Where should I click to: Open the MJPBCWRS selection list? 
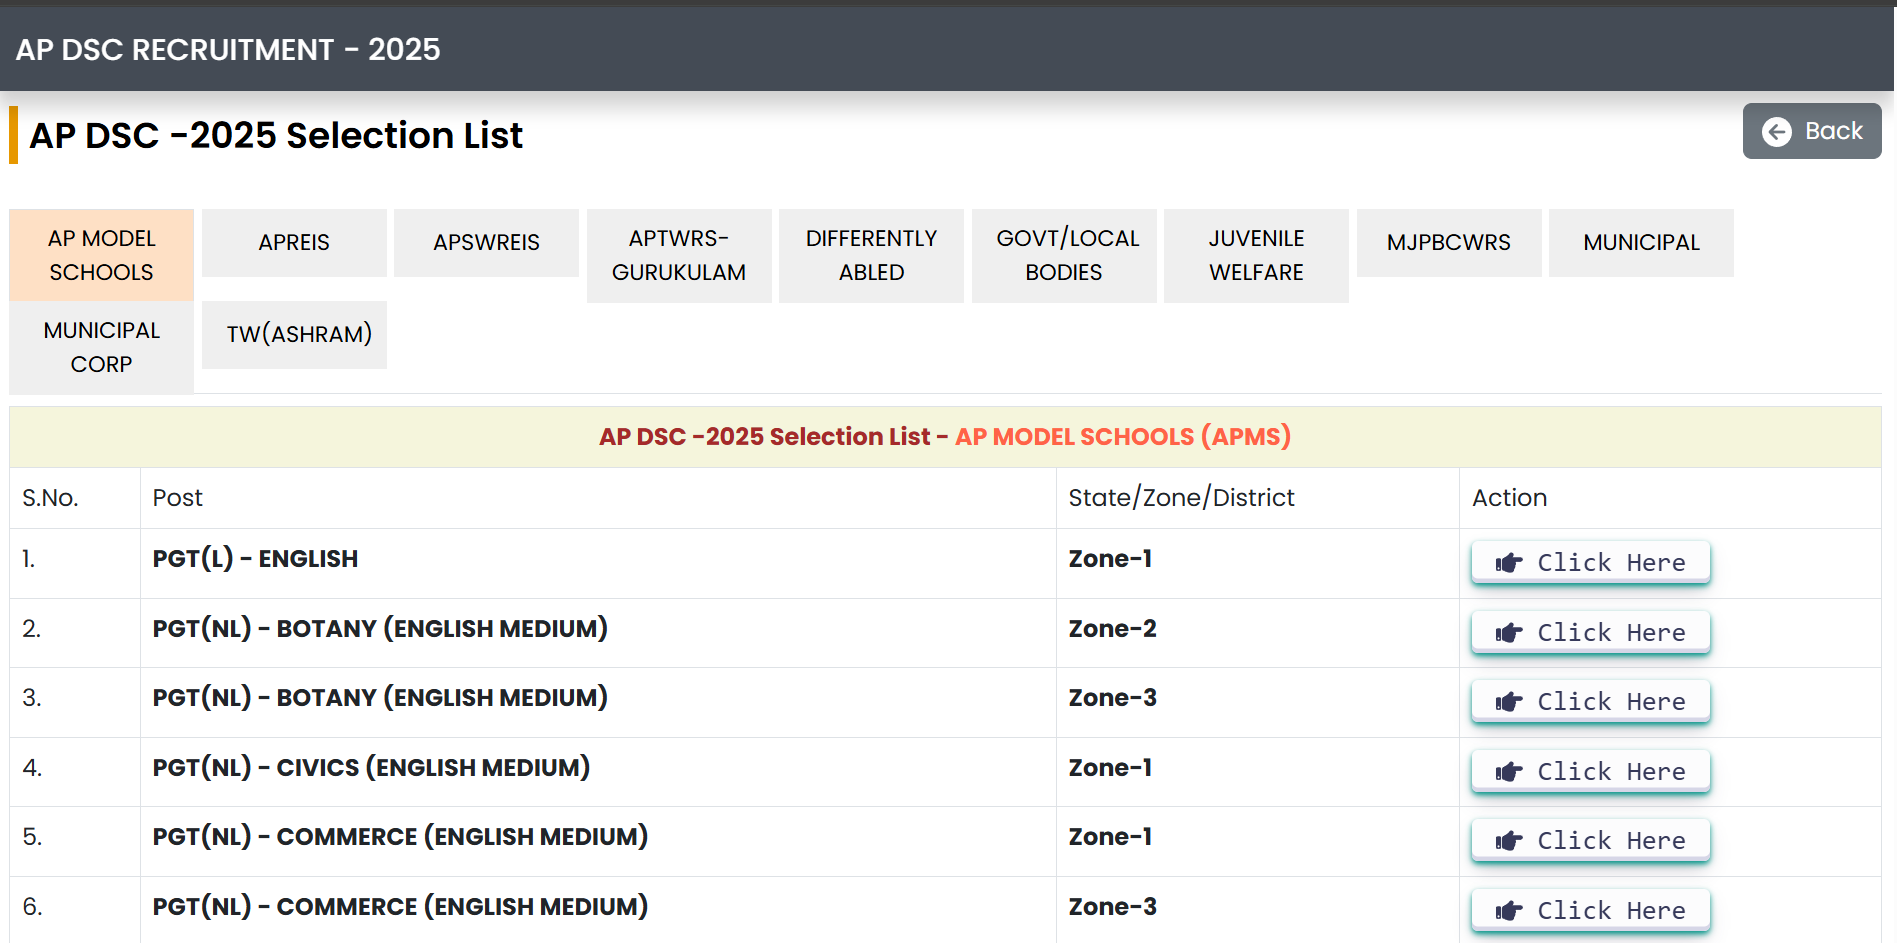tap(1448, 243)
